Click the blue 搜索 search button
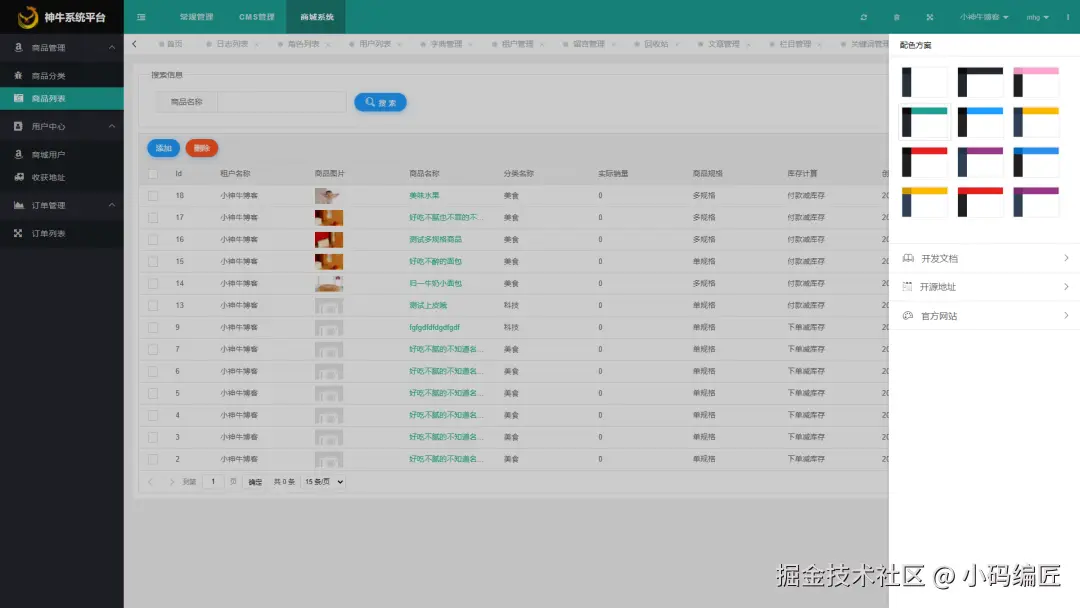Viewport: 1080px width, 608px height. pos(380,103)
